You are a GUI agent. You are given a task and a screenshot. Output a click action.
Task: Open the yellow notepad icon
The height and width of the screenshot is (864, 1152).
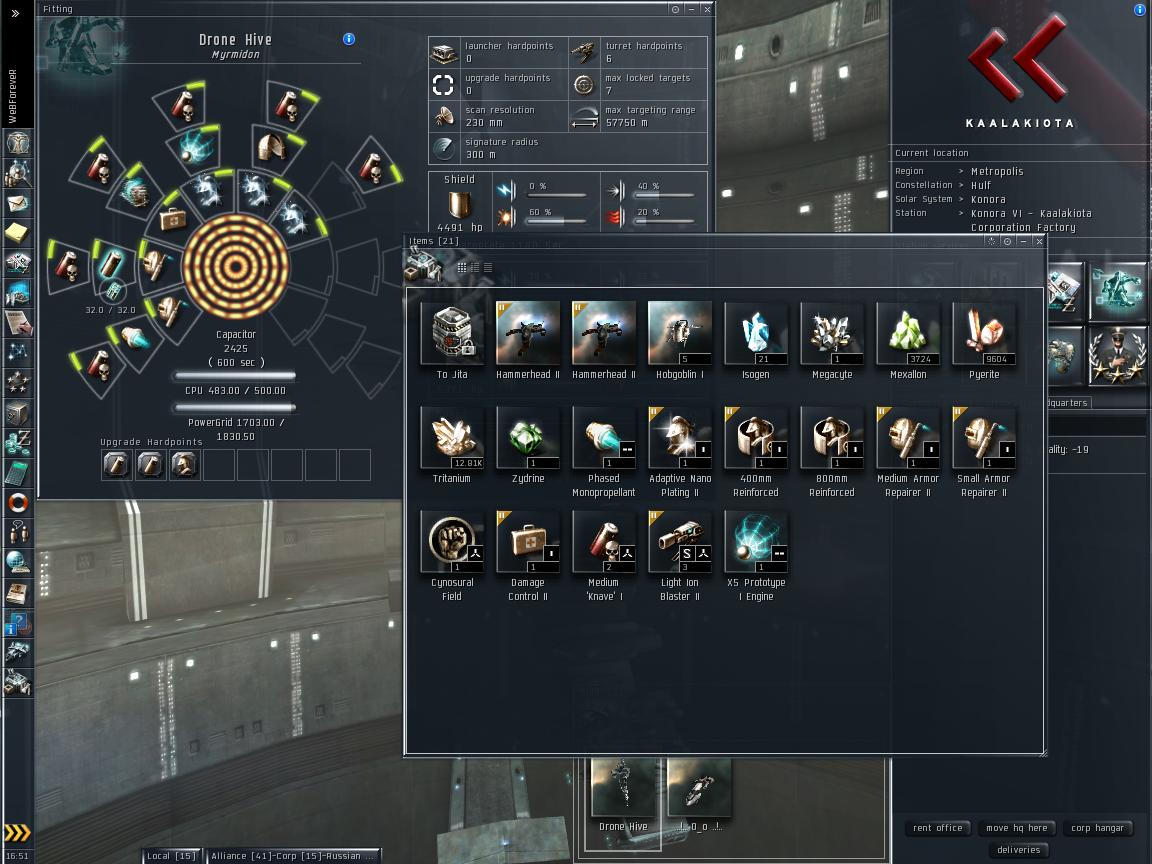[x=18, y=233]
